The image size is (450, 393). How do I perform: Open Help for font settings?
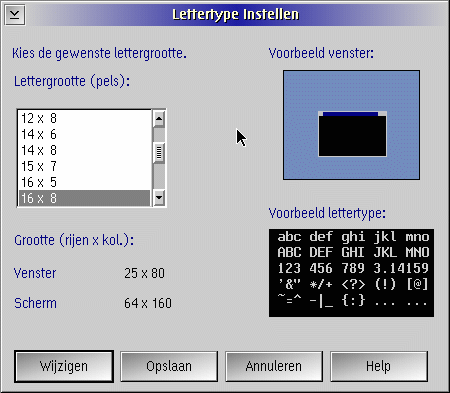coord(379,366)
